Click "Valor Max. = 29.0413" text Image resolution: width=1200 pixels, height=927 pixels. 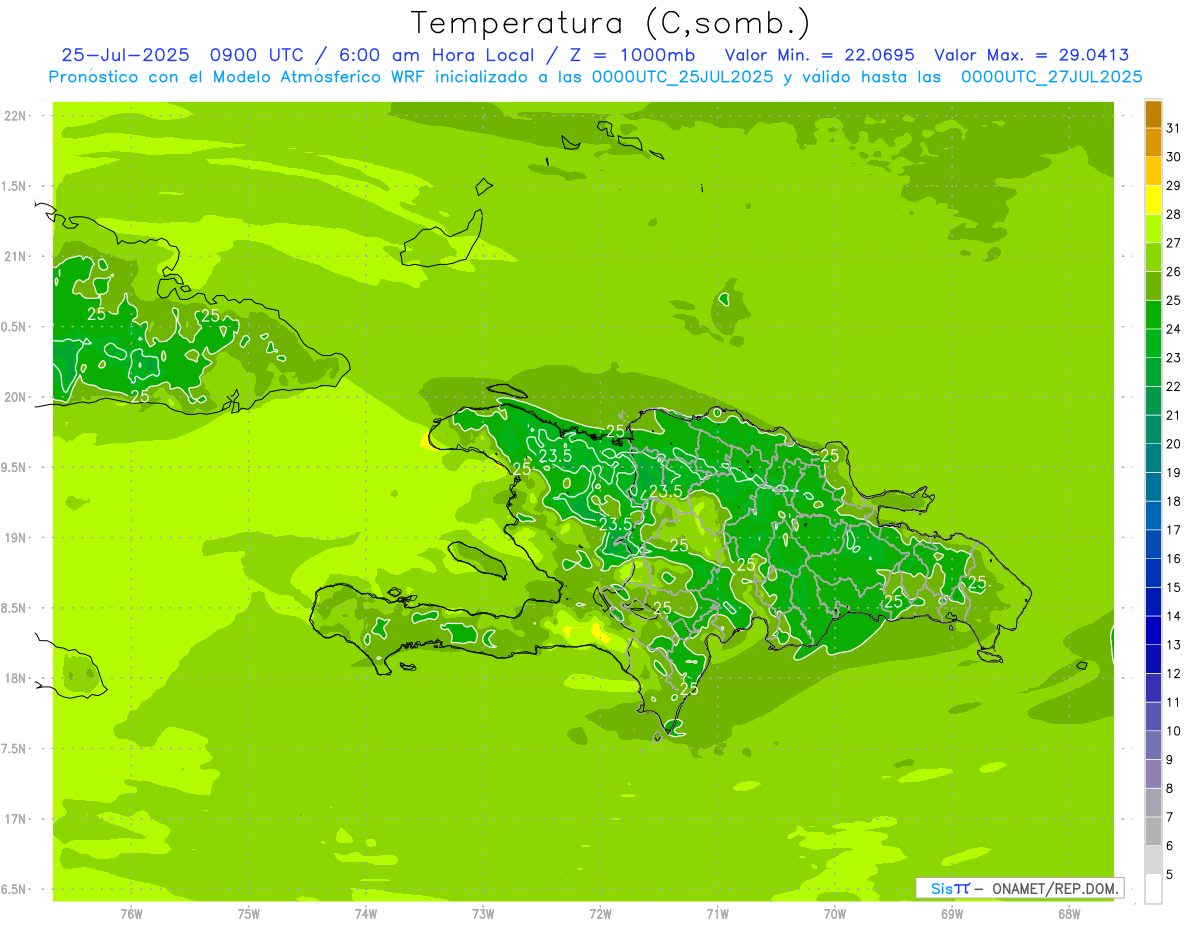(x=1031, y=55)
